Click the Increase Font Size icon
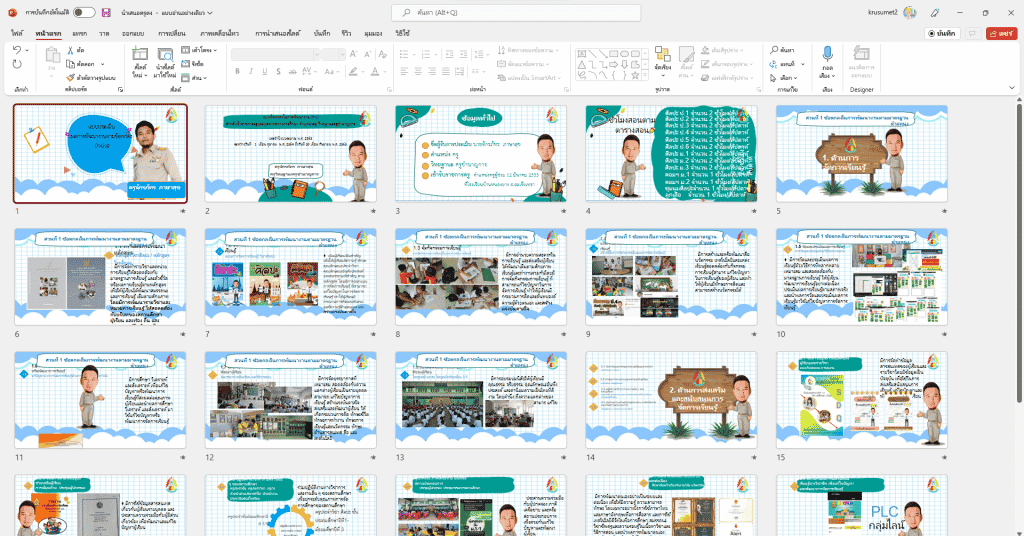1024x536 pixels. coord(353,54)
